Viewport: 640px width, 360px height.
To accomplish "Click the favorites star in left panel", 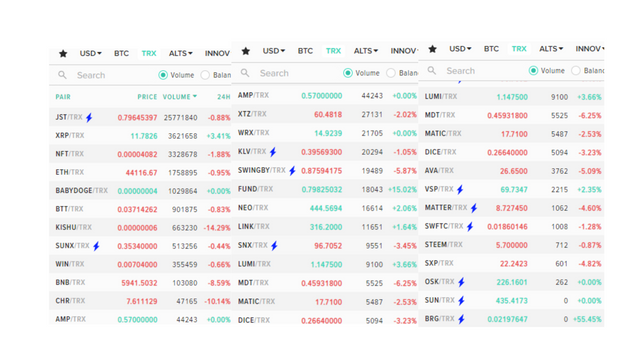I will (63, 53).
